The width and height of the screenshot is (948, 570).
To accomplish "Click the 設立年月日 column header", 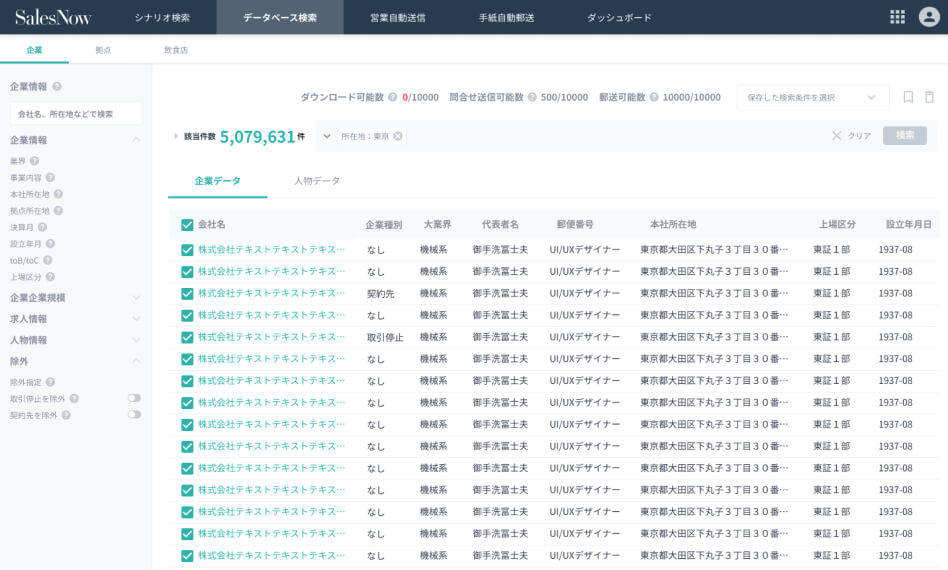I will click(908, 224).
